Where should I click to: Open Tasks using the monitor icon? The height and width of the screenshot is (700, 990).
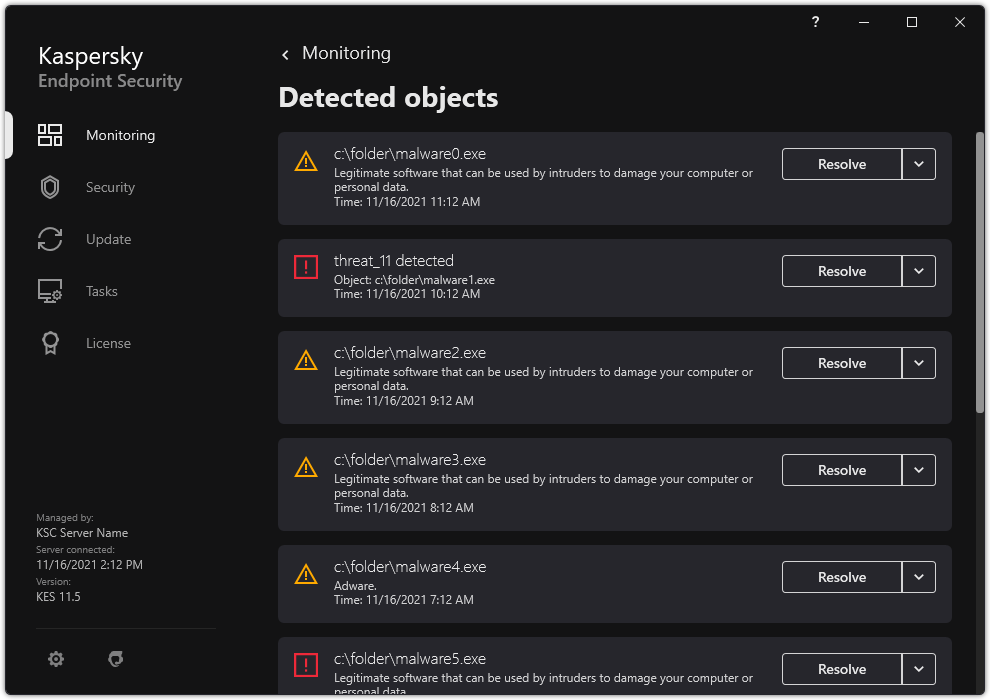click(50, 291)
